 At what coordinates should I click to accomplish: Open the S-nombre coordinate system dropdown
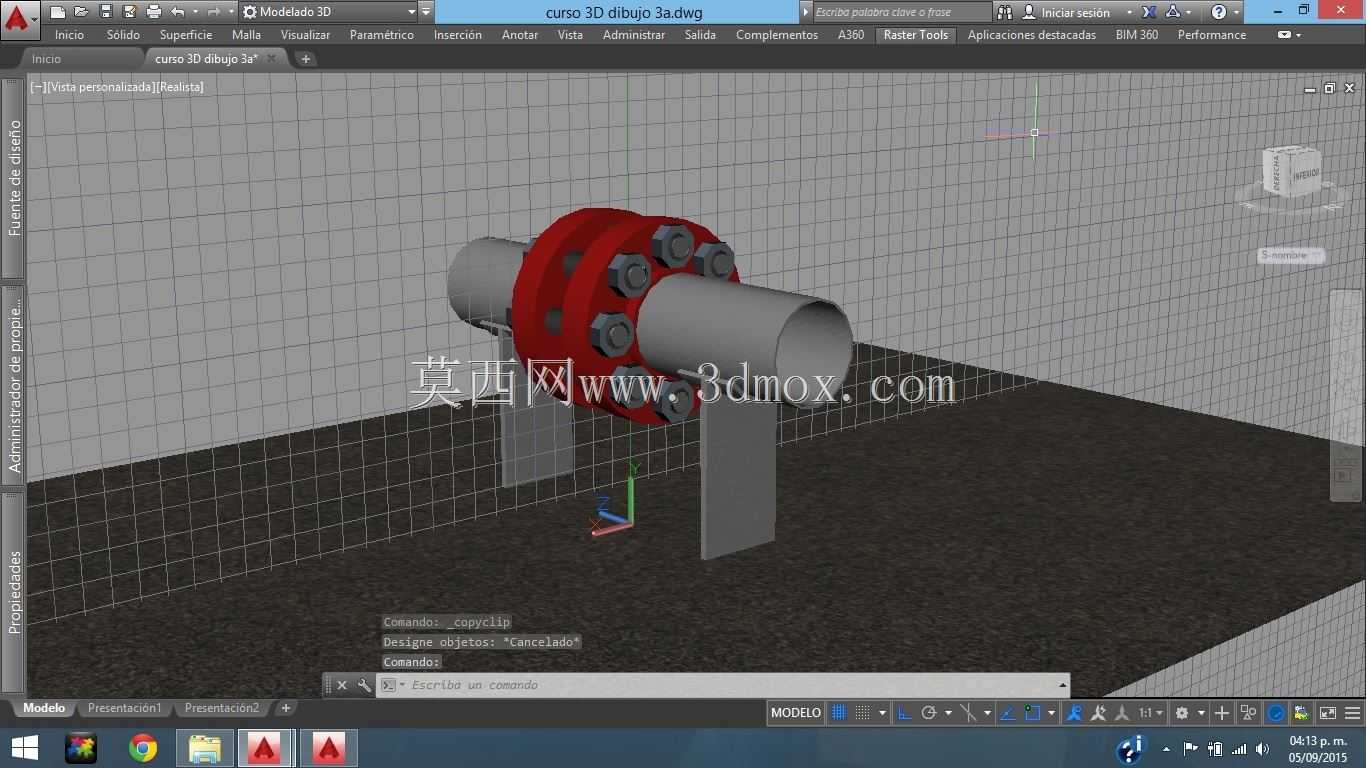point(1291,255)
